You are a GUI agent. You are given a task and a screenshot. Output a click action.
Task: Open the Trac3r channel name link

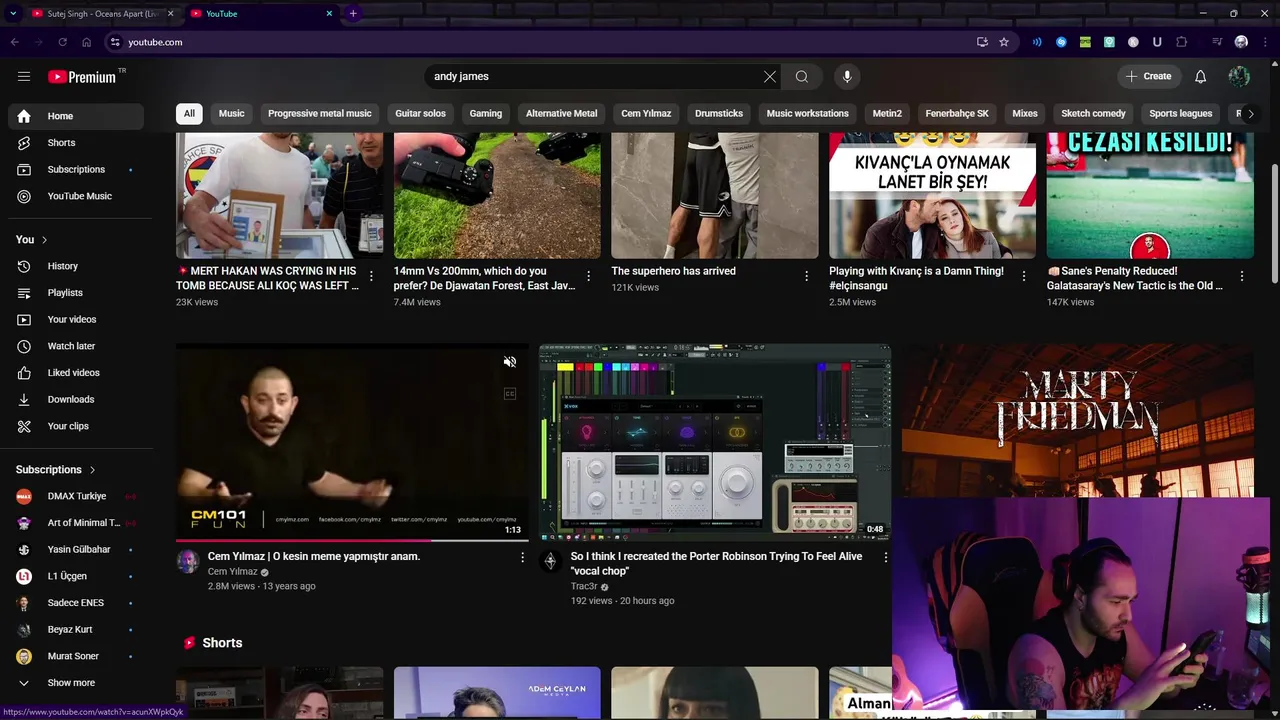pos(584,587)
